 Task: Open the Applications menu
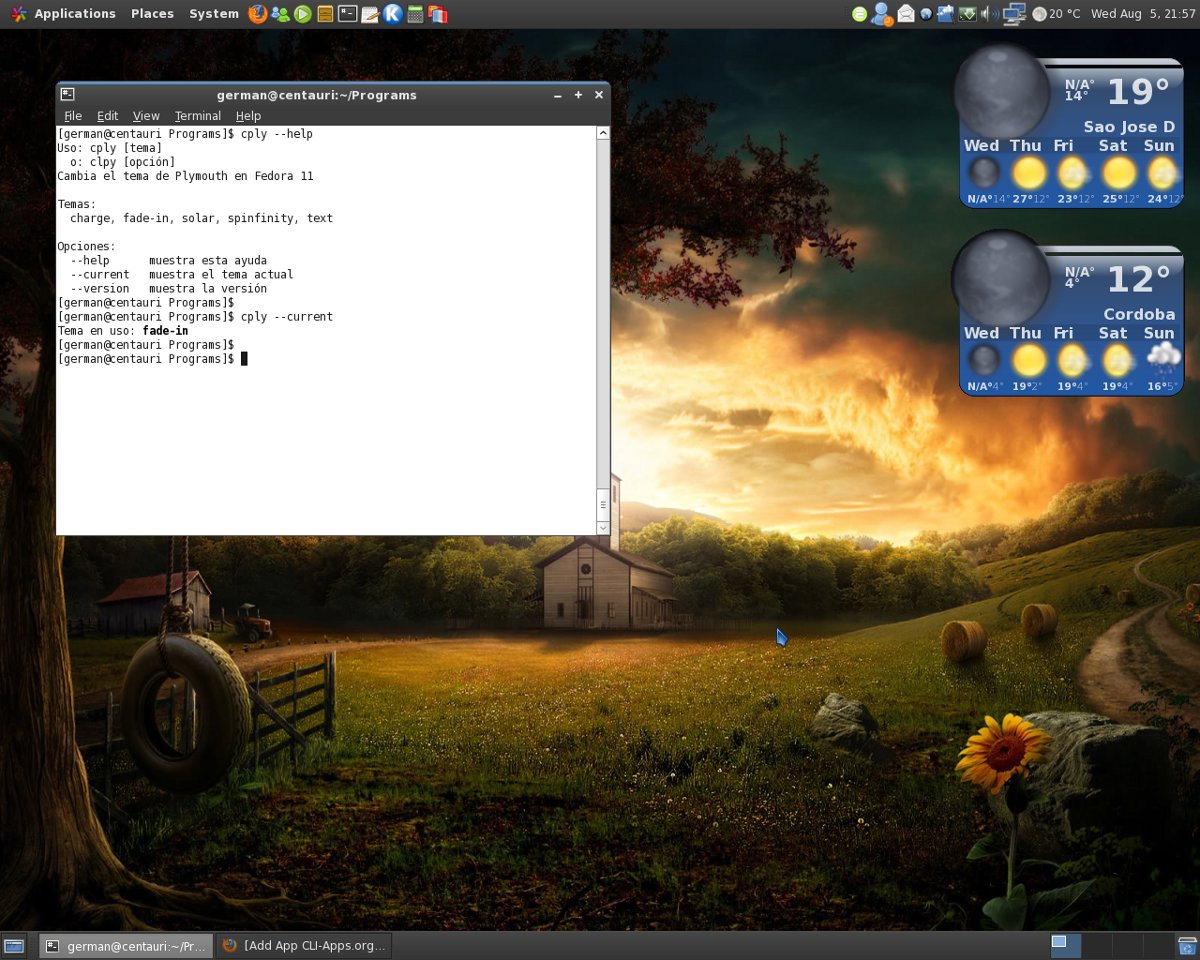pyautogui.click(x=64, y=14)
